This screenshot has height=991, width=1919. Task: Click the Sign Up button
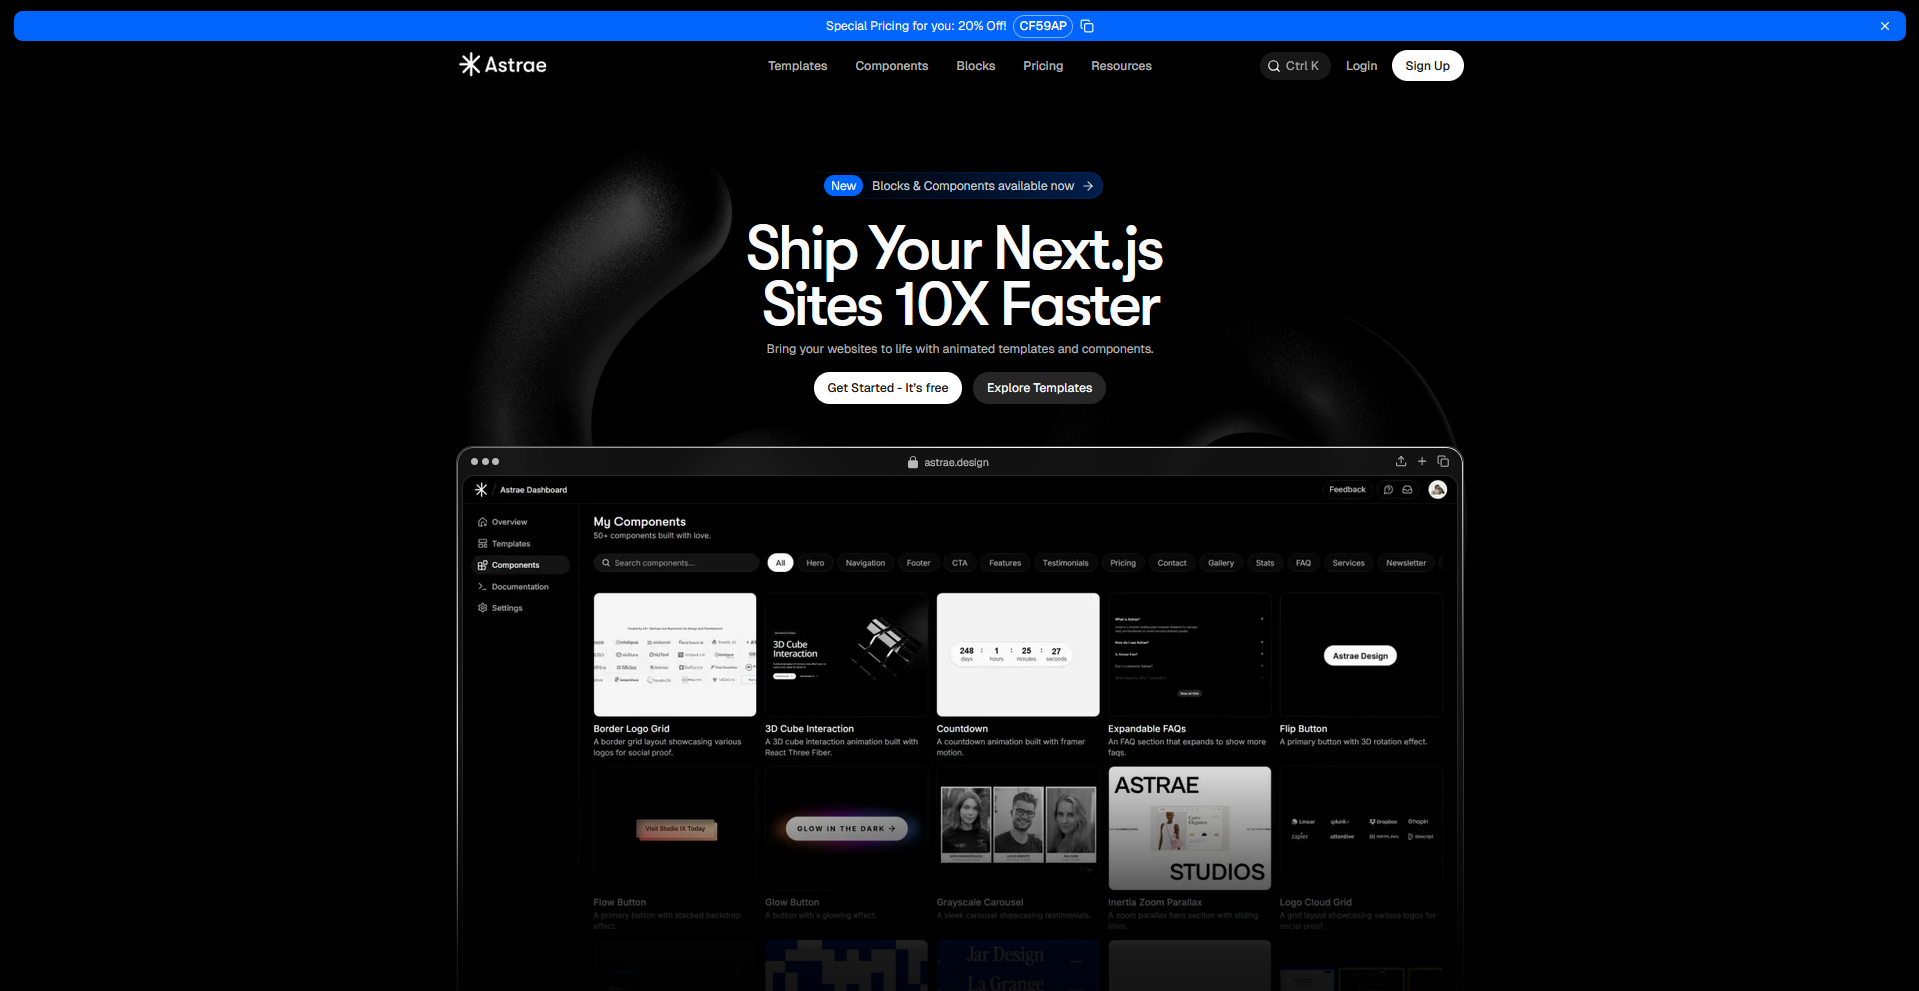[1427, 66]
